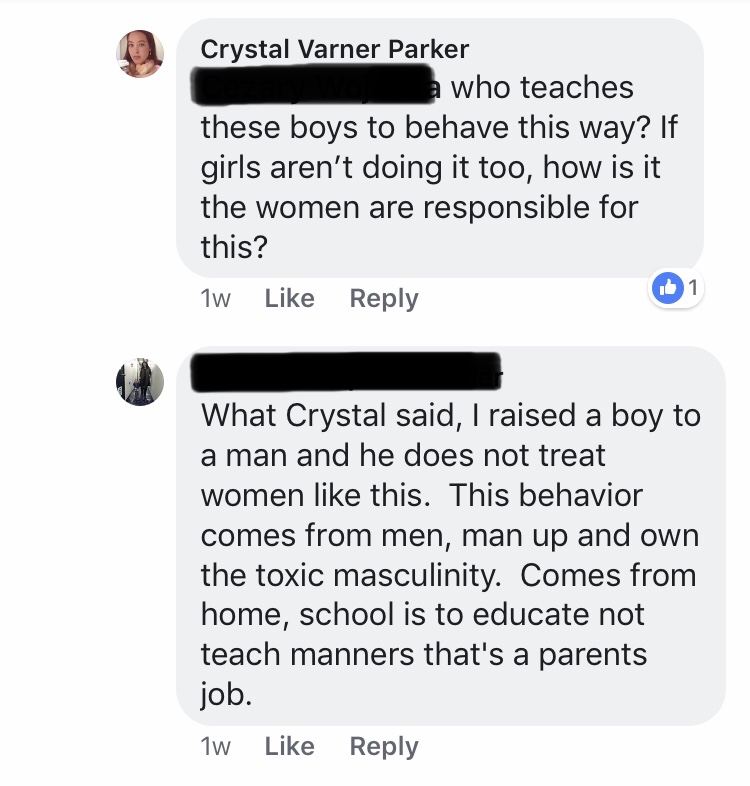Viewport: 750px width, 786px height.
Task: Like the comment starting 'What Crystal said'
Action: [289, 746]
